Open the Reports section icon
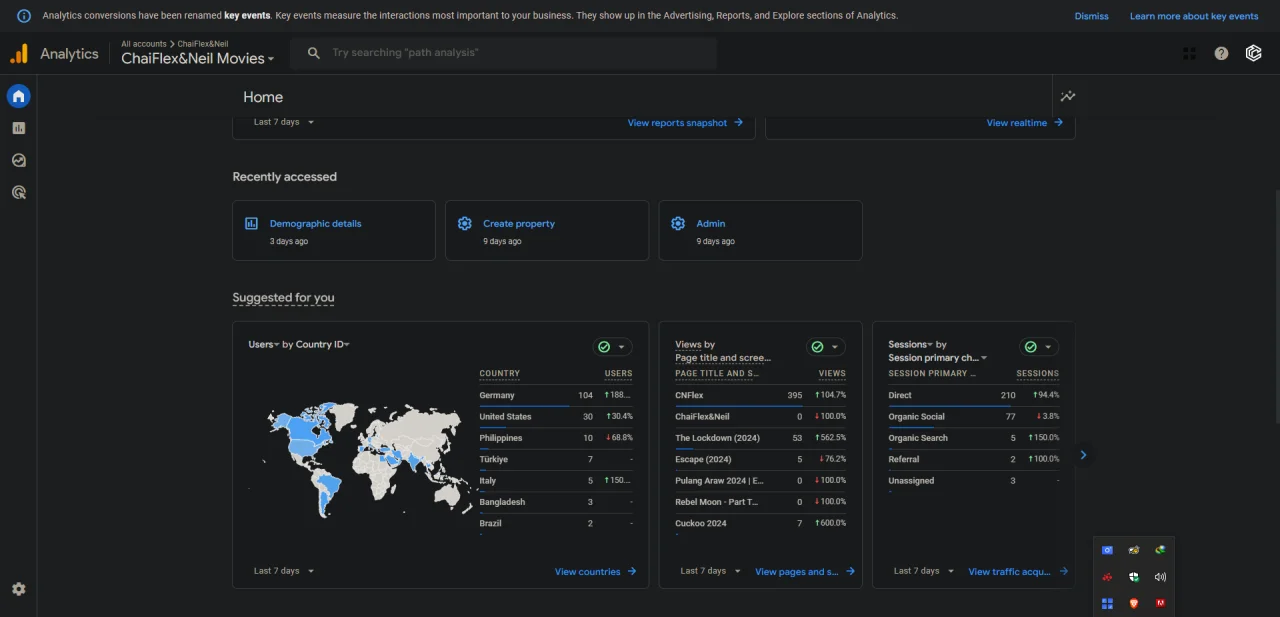Image resolution: width=1280 pixels, height=617 pixels. point(18,128)
